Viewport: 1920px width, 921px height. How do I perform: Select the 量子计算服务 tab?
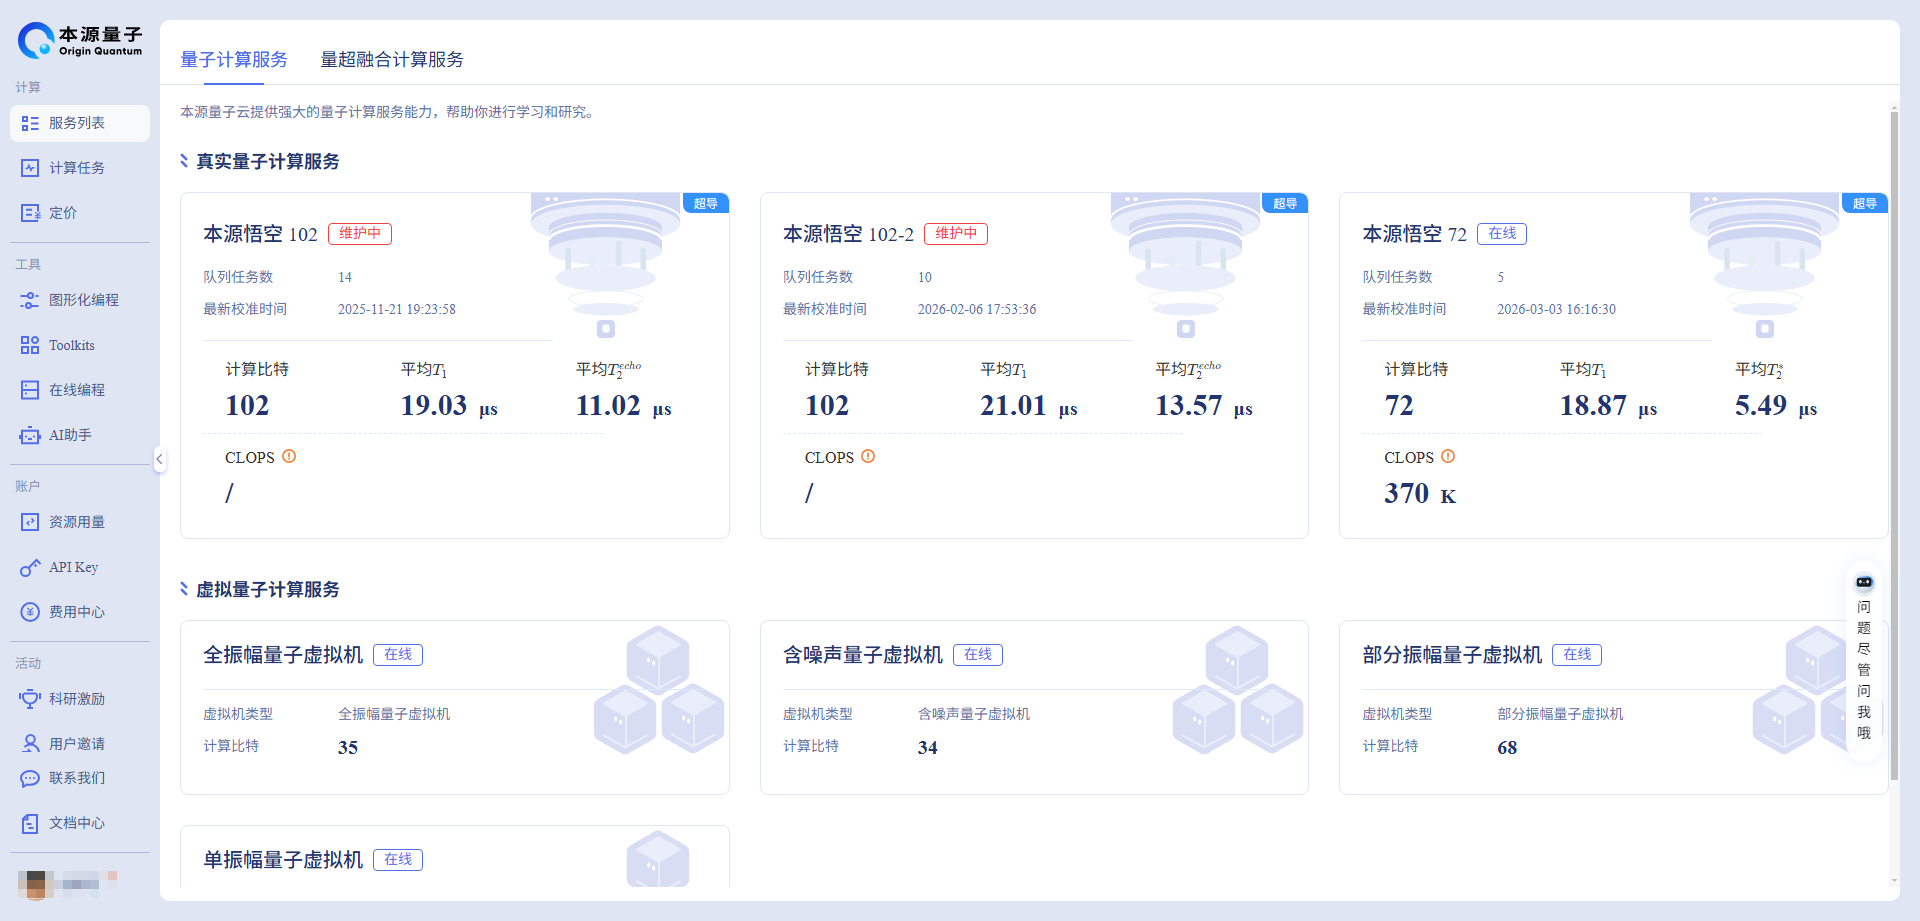tap(234, 60)
